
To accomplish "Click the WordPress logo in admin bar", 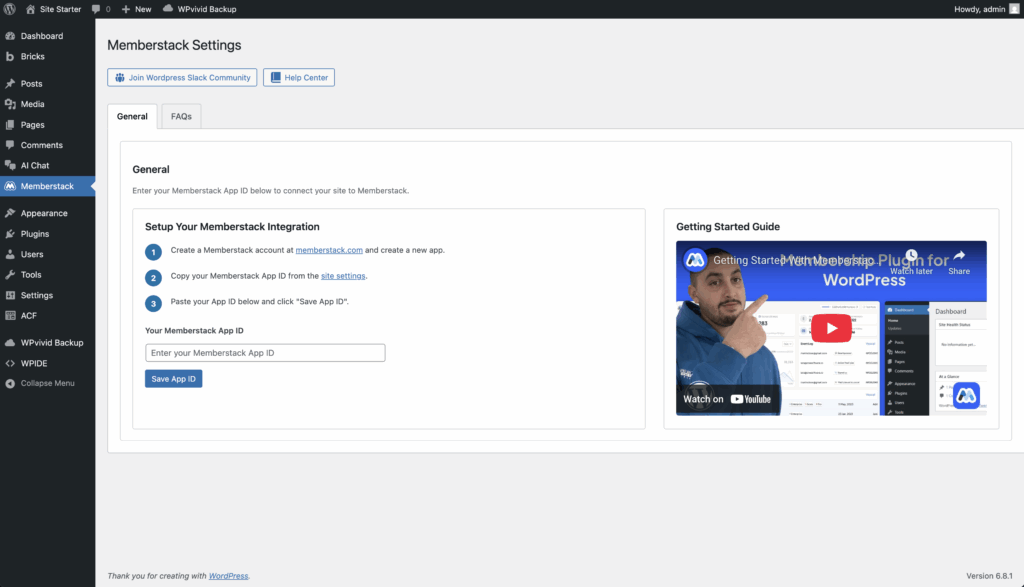I will (x=10, y=9).
